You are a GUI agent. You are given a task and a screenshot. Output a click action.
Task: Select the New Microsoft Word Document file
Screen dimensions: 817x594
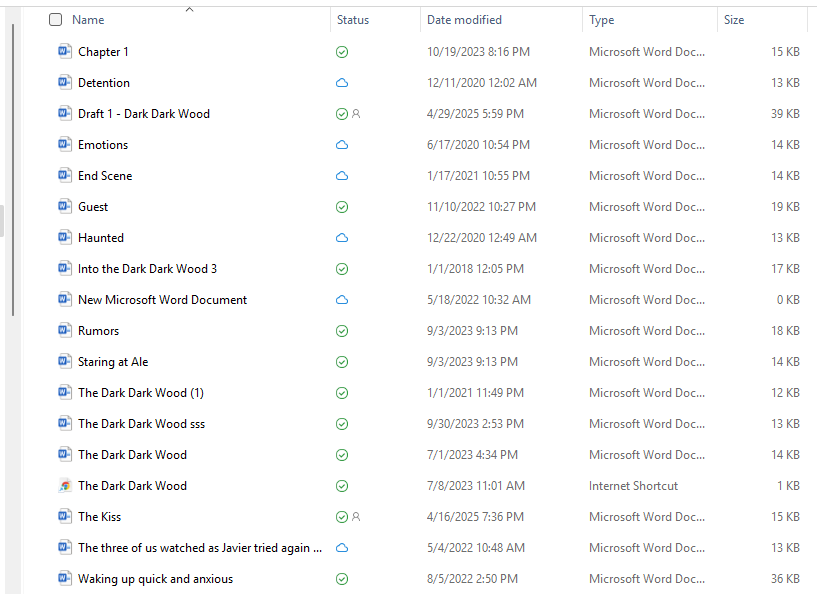coord(162,300)
